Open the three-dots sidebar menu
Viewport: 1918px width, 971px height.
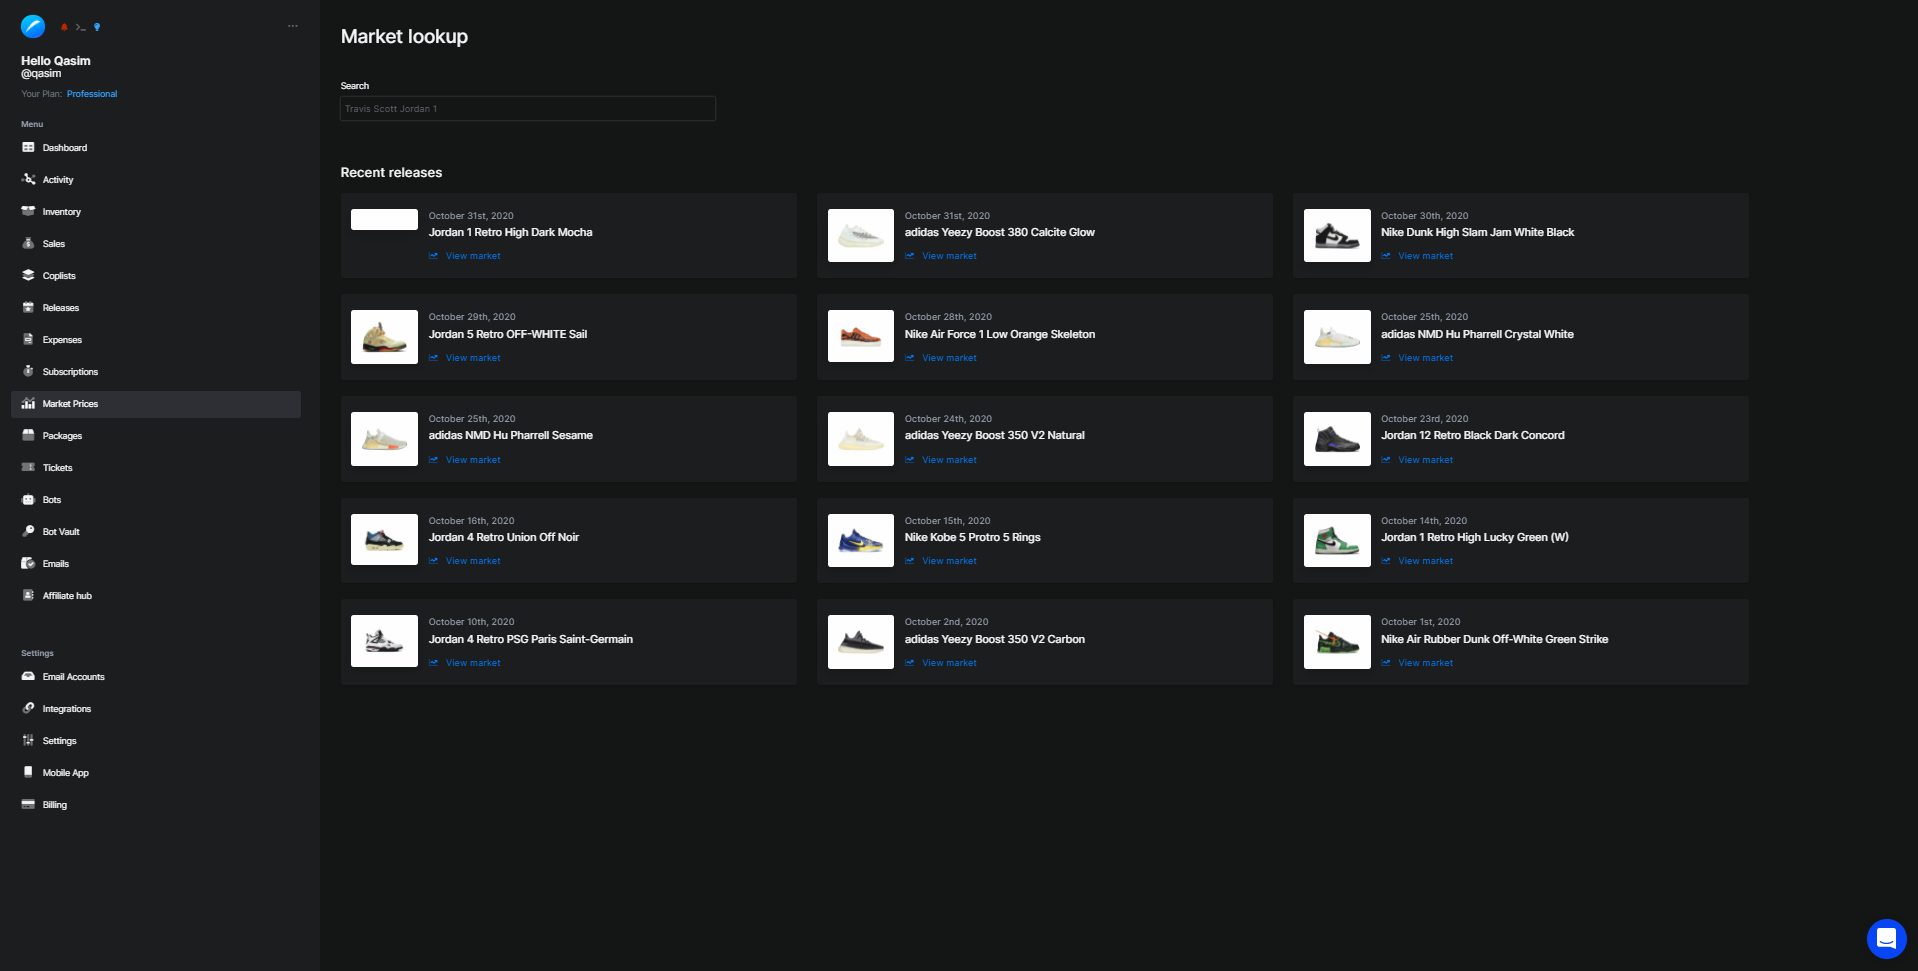click(x=292, y=26)
